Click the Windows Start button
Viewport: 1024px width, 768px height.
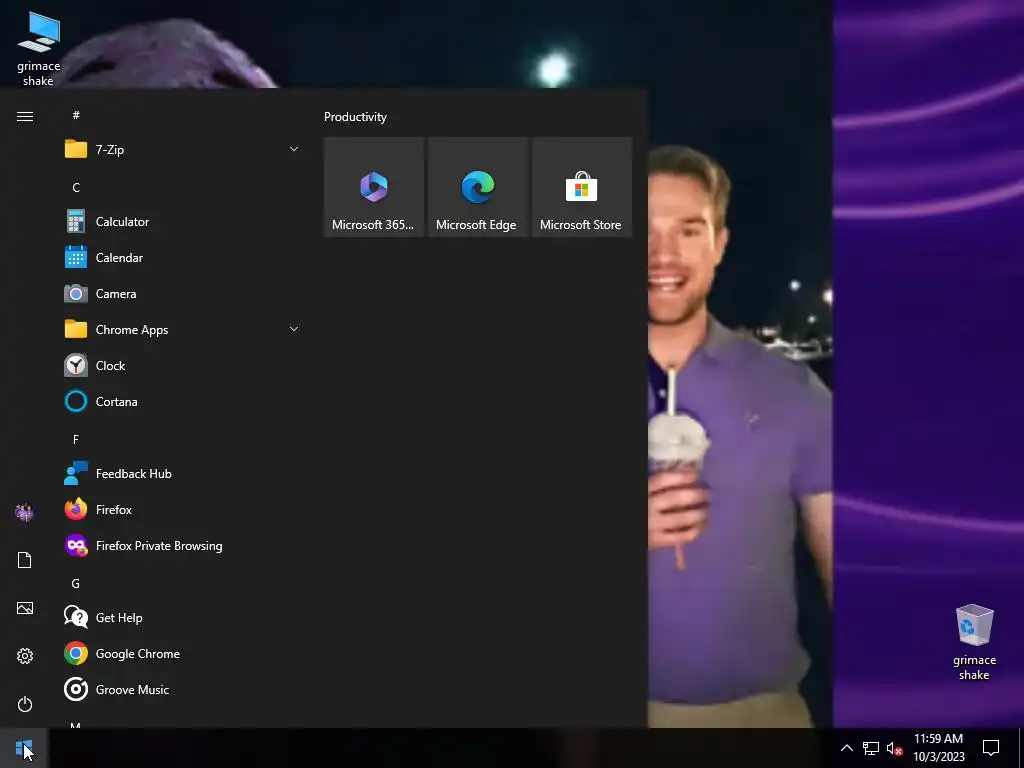point(24,748)
